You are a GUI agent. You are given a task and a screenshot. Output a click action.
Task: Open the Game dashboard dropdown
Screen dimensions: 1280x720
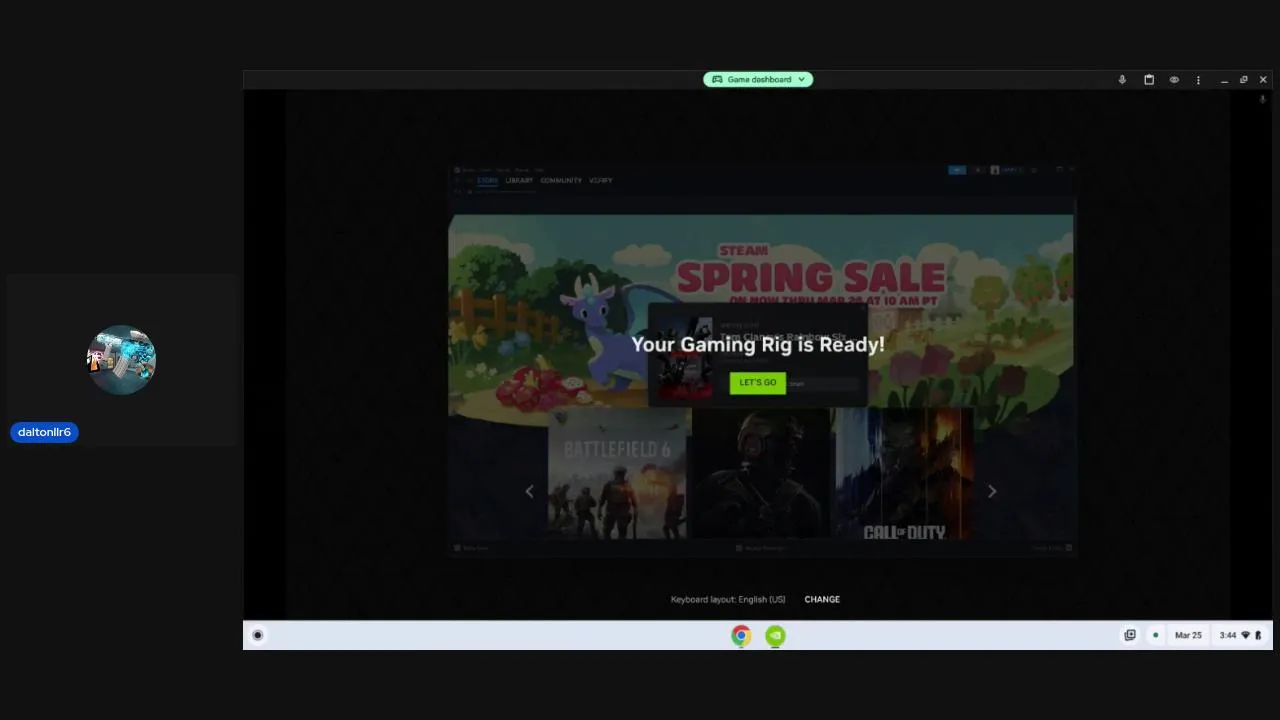point(758,79)
